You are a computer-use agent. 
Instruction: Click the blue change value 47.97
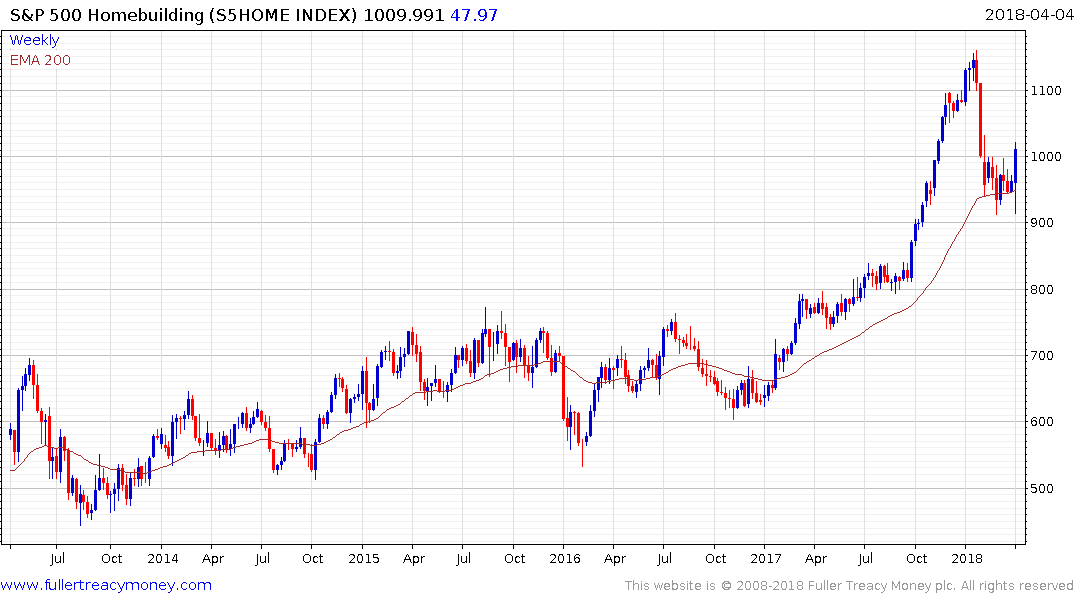tap(474, 15)
